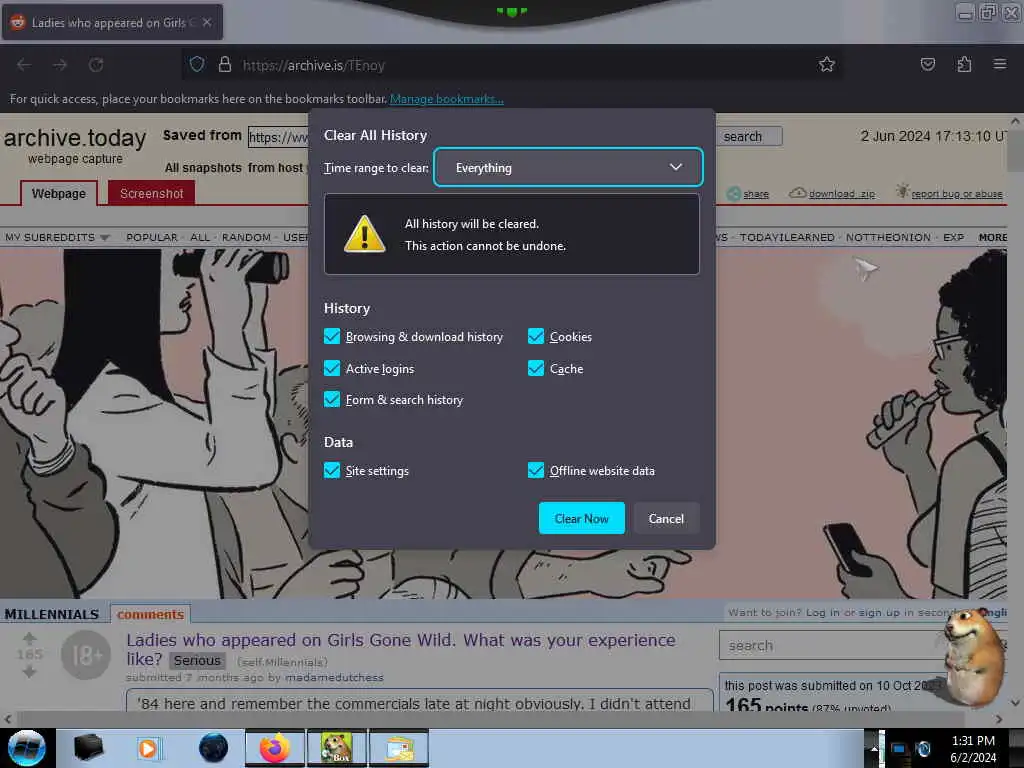Expand the MY SUBREDDITS dropdown
This screenshot has width=1024, height=768.
click(x=57, y=237)
